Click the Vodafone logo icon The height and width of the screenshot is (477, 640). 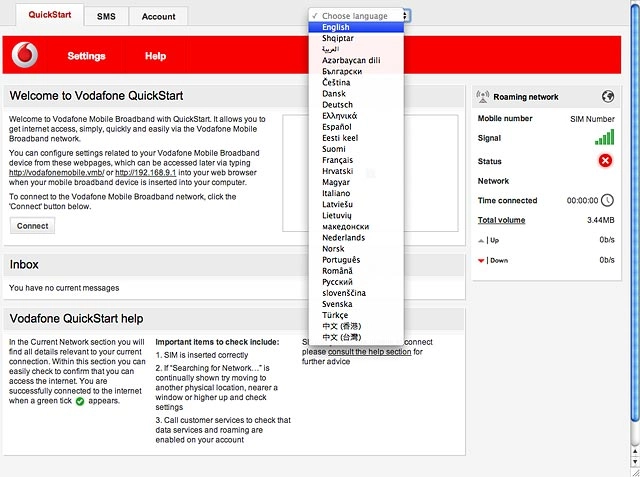point(25,55)
